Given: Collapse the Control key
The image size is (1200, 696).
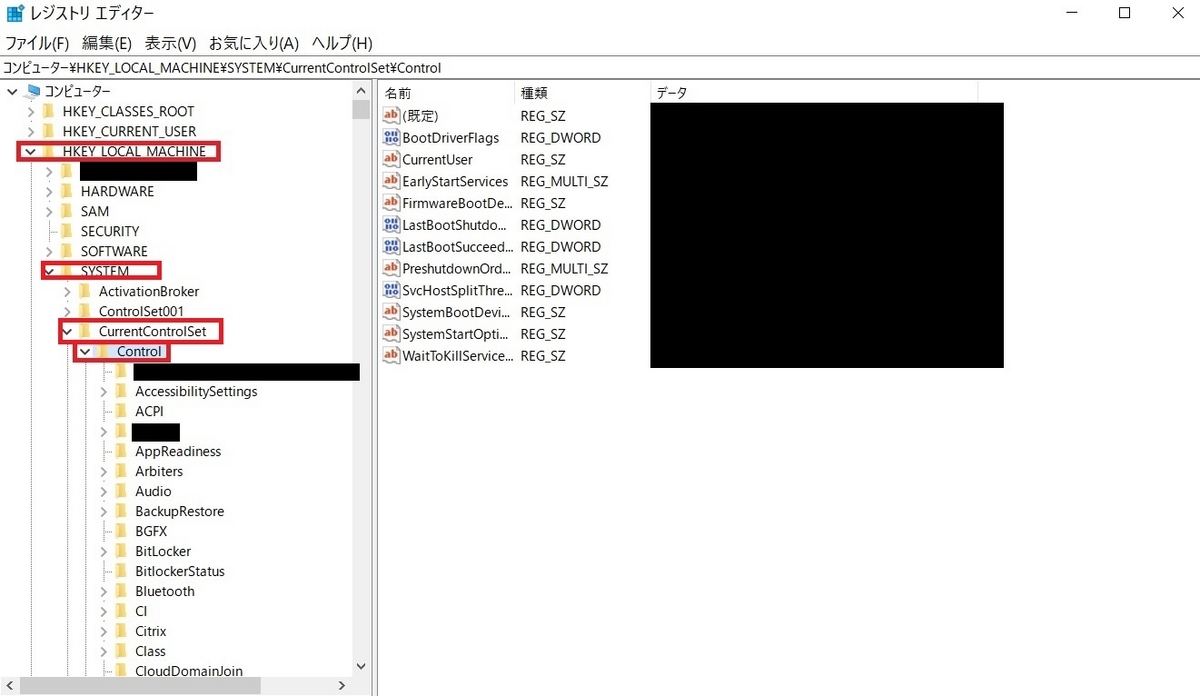Looking at the screenshot, I should 86,352.
